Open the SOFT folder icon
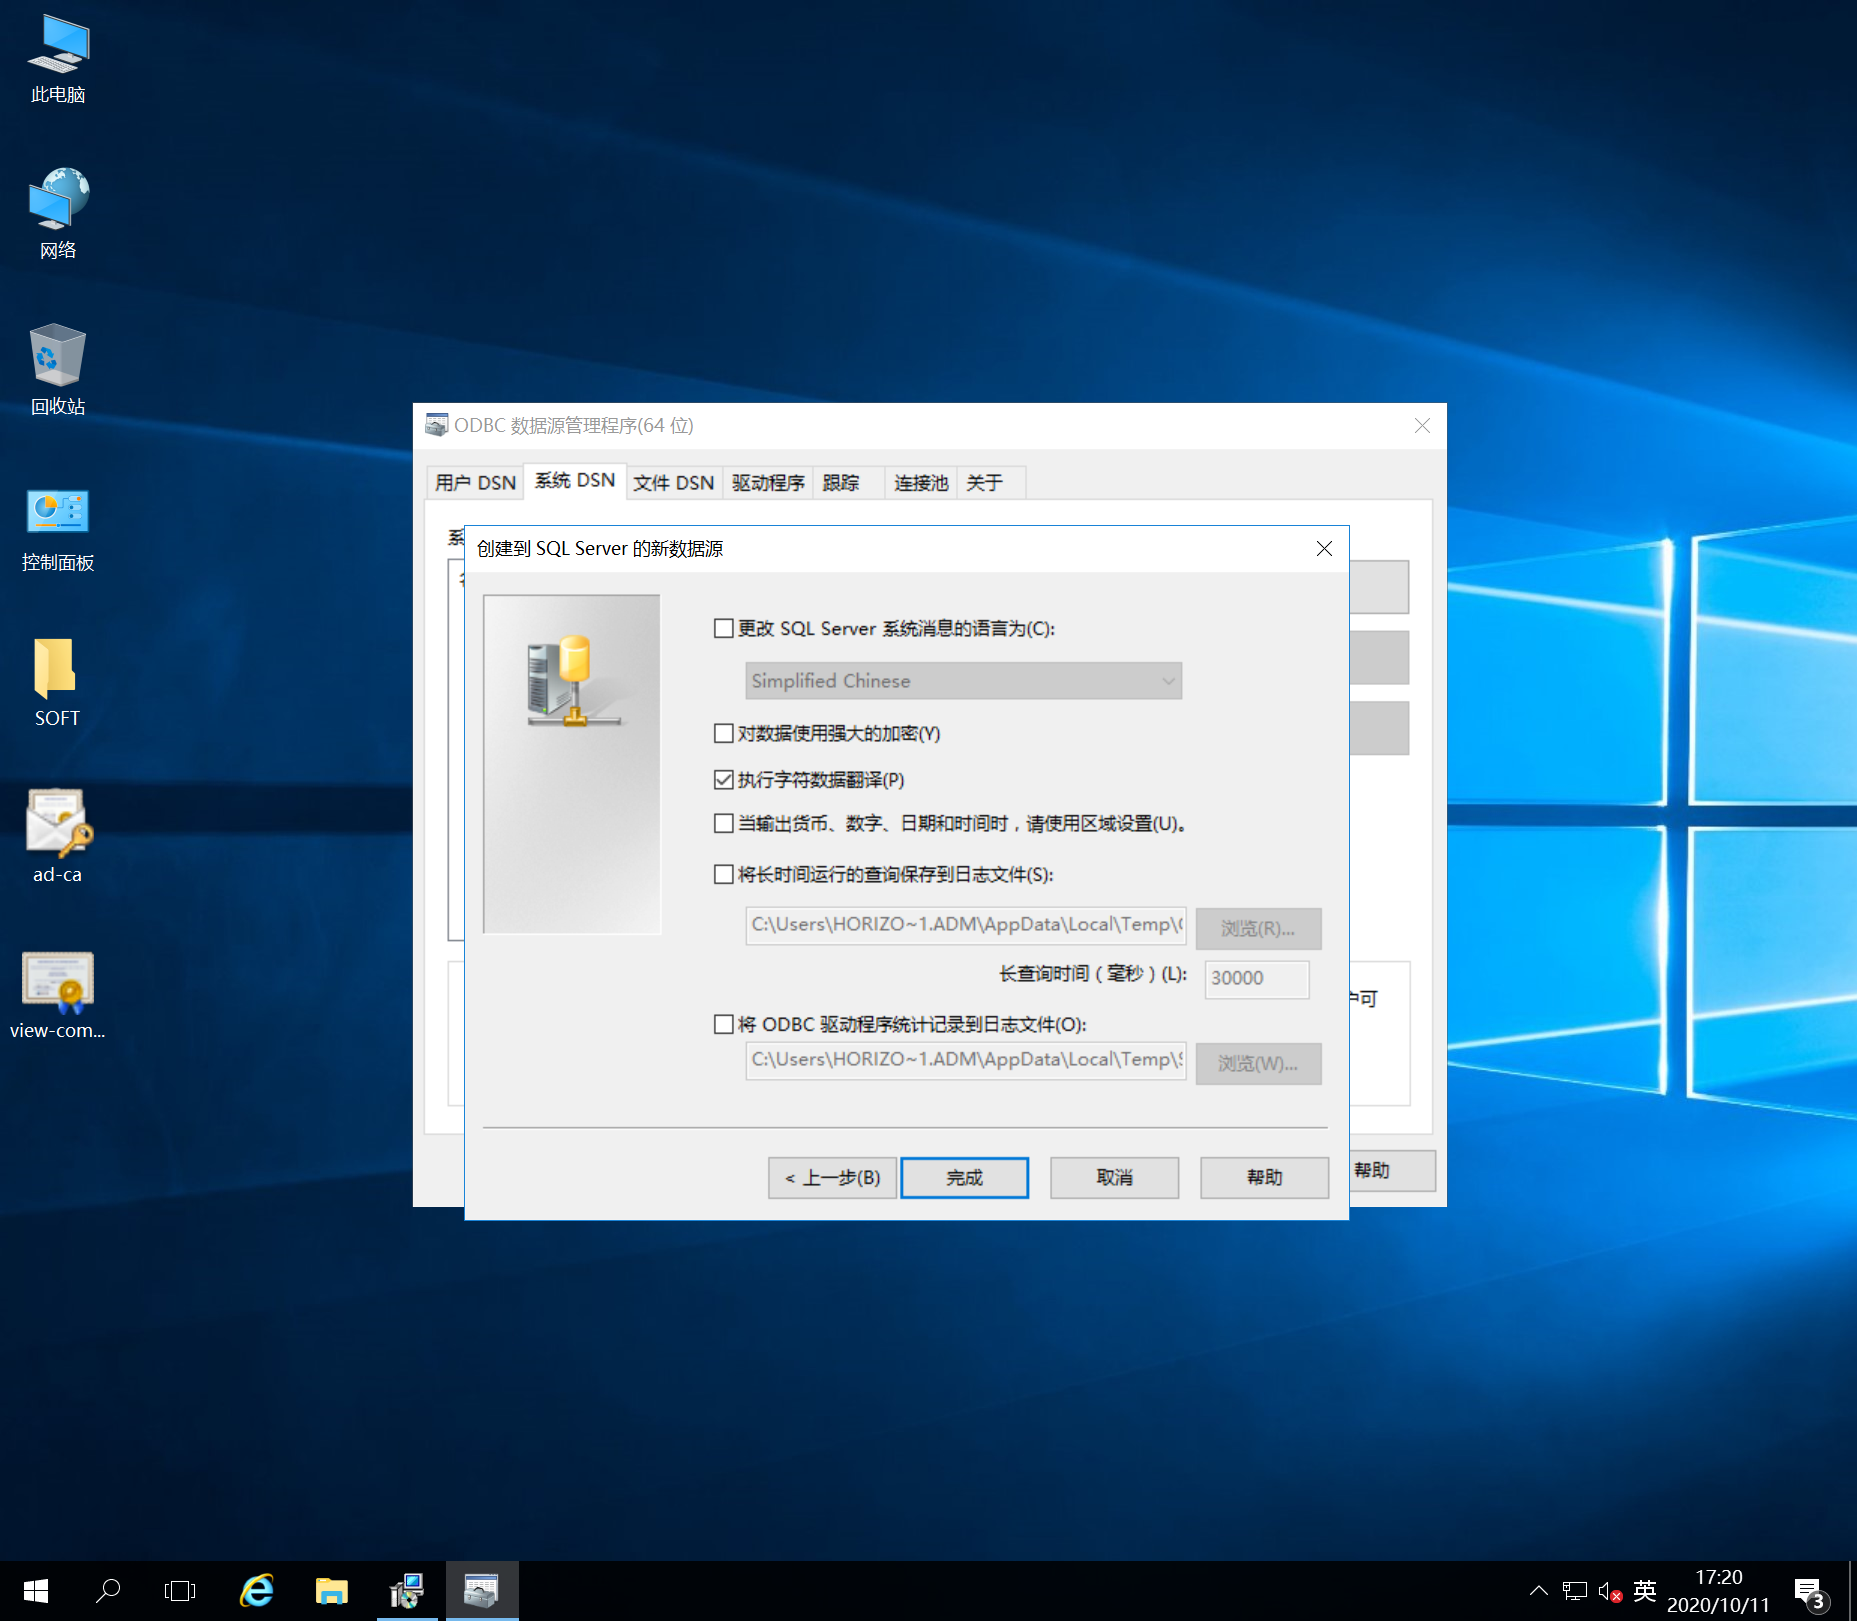This screenshot has height=1621, width=1857. pos(58,683)
